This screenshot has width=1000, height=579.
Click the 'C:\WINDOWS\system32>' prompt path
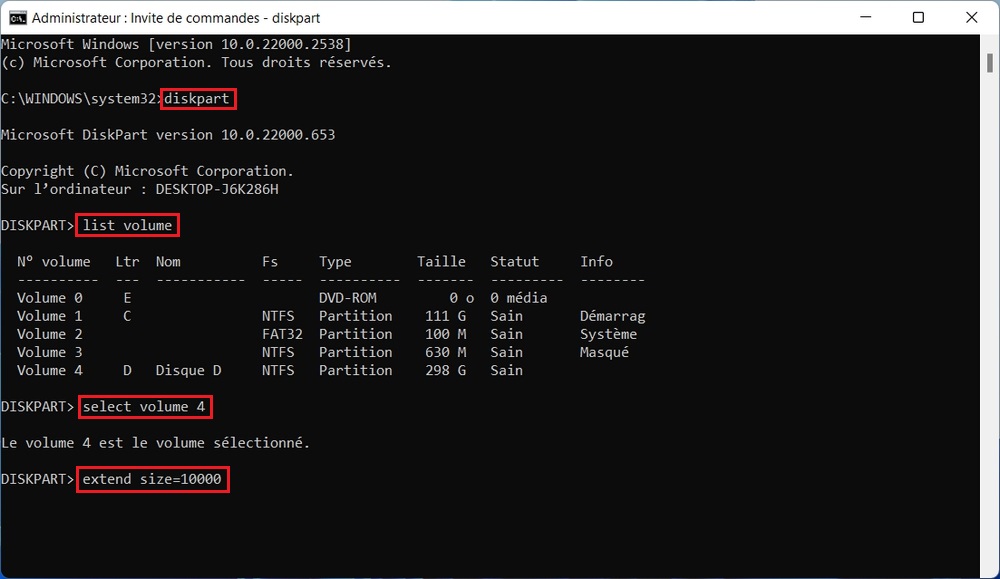pyautogui.click(x=80, y=99)
